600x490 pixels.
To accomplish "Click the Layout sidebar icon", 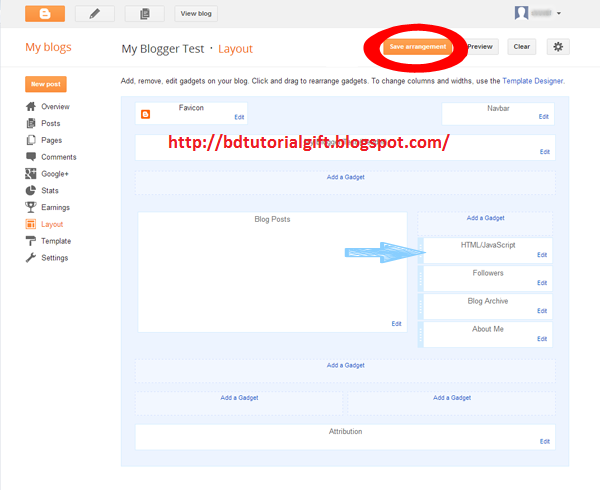I will pos(31,224).
